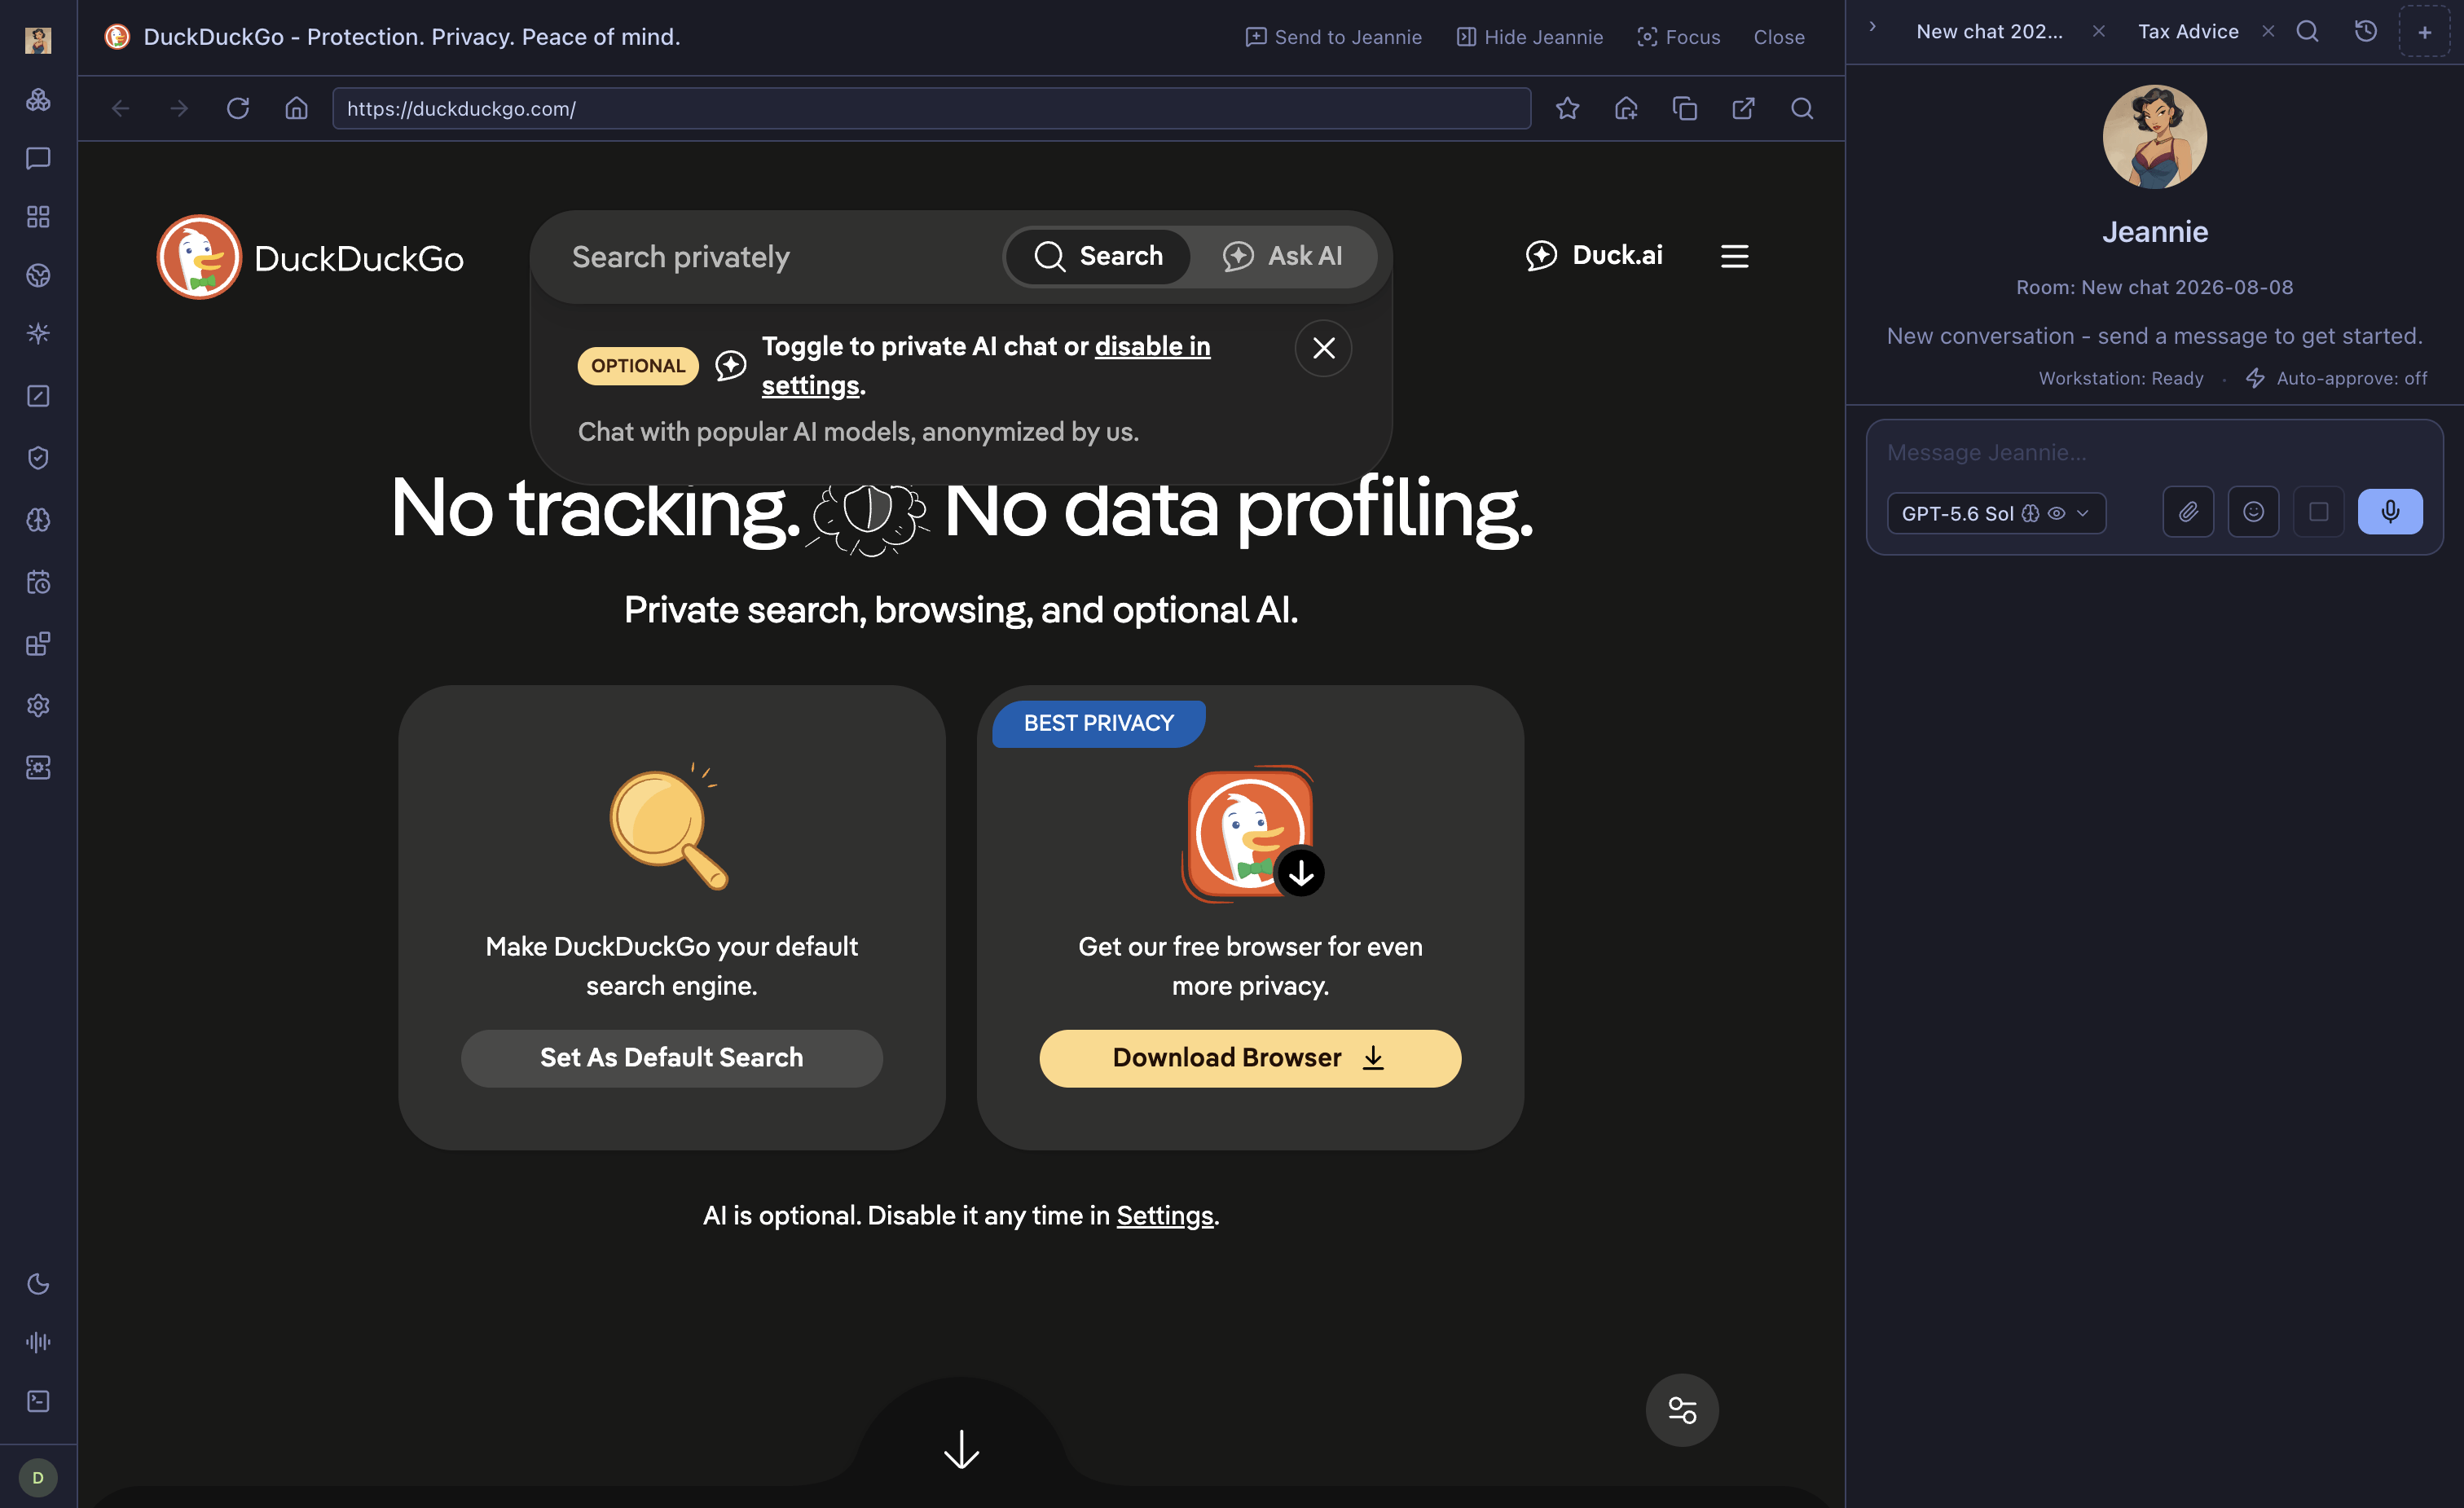
Task: Open chat history icon
Action: coord(2365,31)
